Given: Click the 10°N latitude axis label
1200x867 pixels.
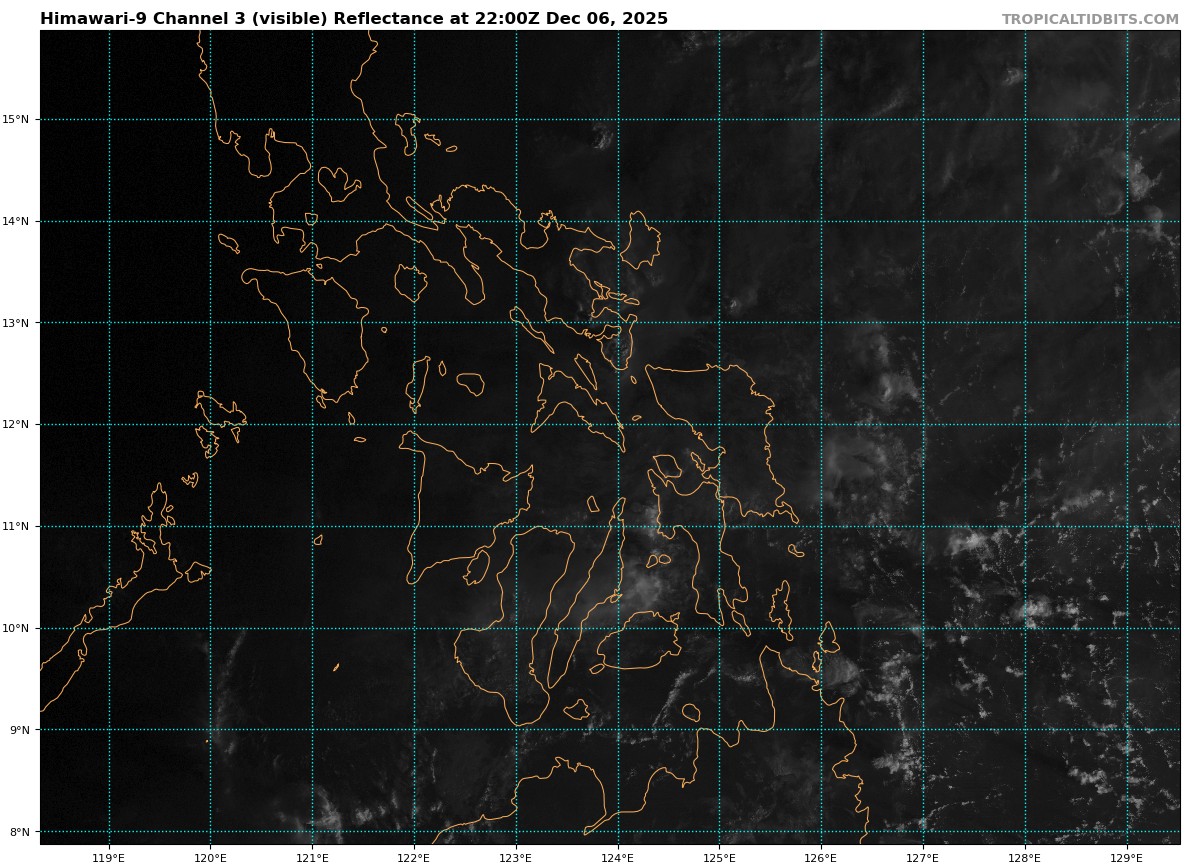Looking at the screenshot, I should 19,628.
